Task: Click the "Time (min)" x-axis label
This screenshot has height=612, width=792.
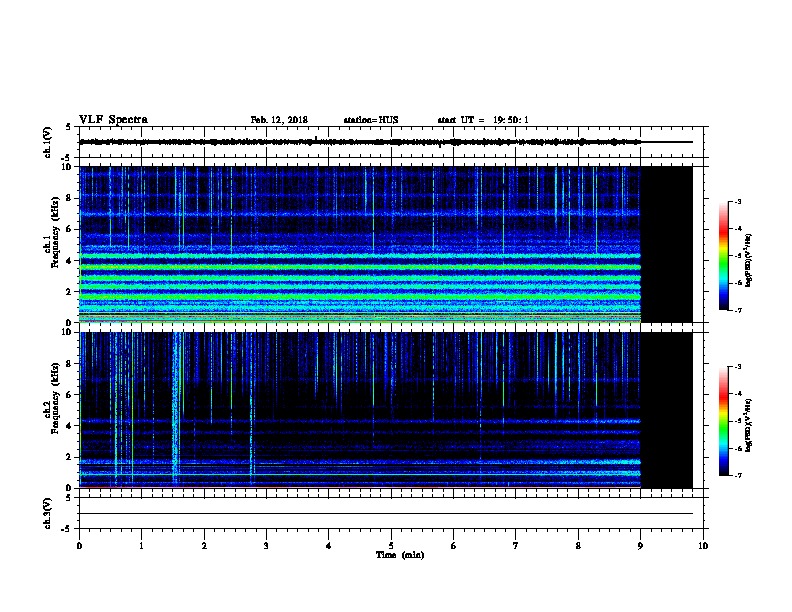Action: pos(400,555)
